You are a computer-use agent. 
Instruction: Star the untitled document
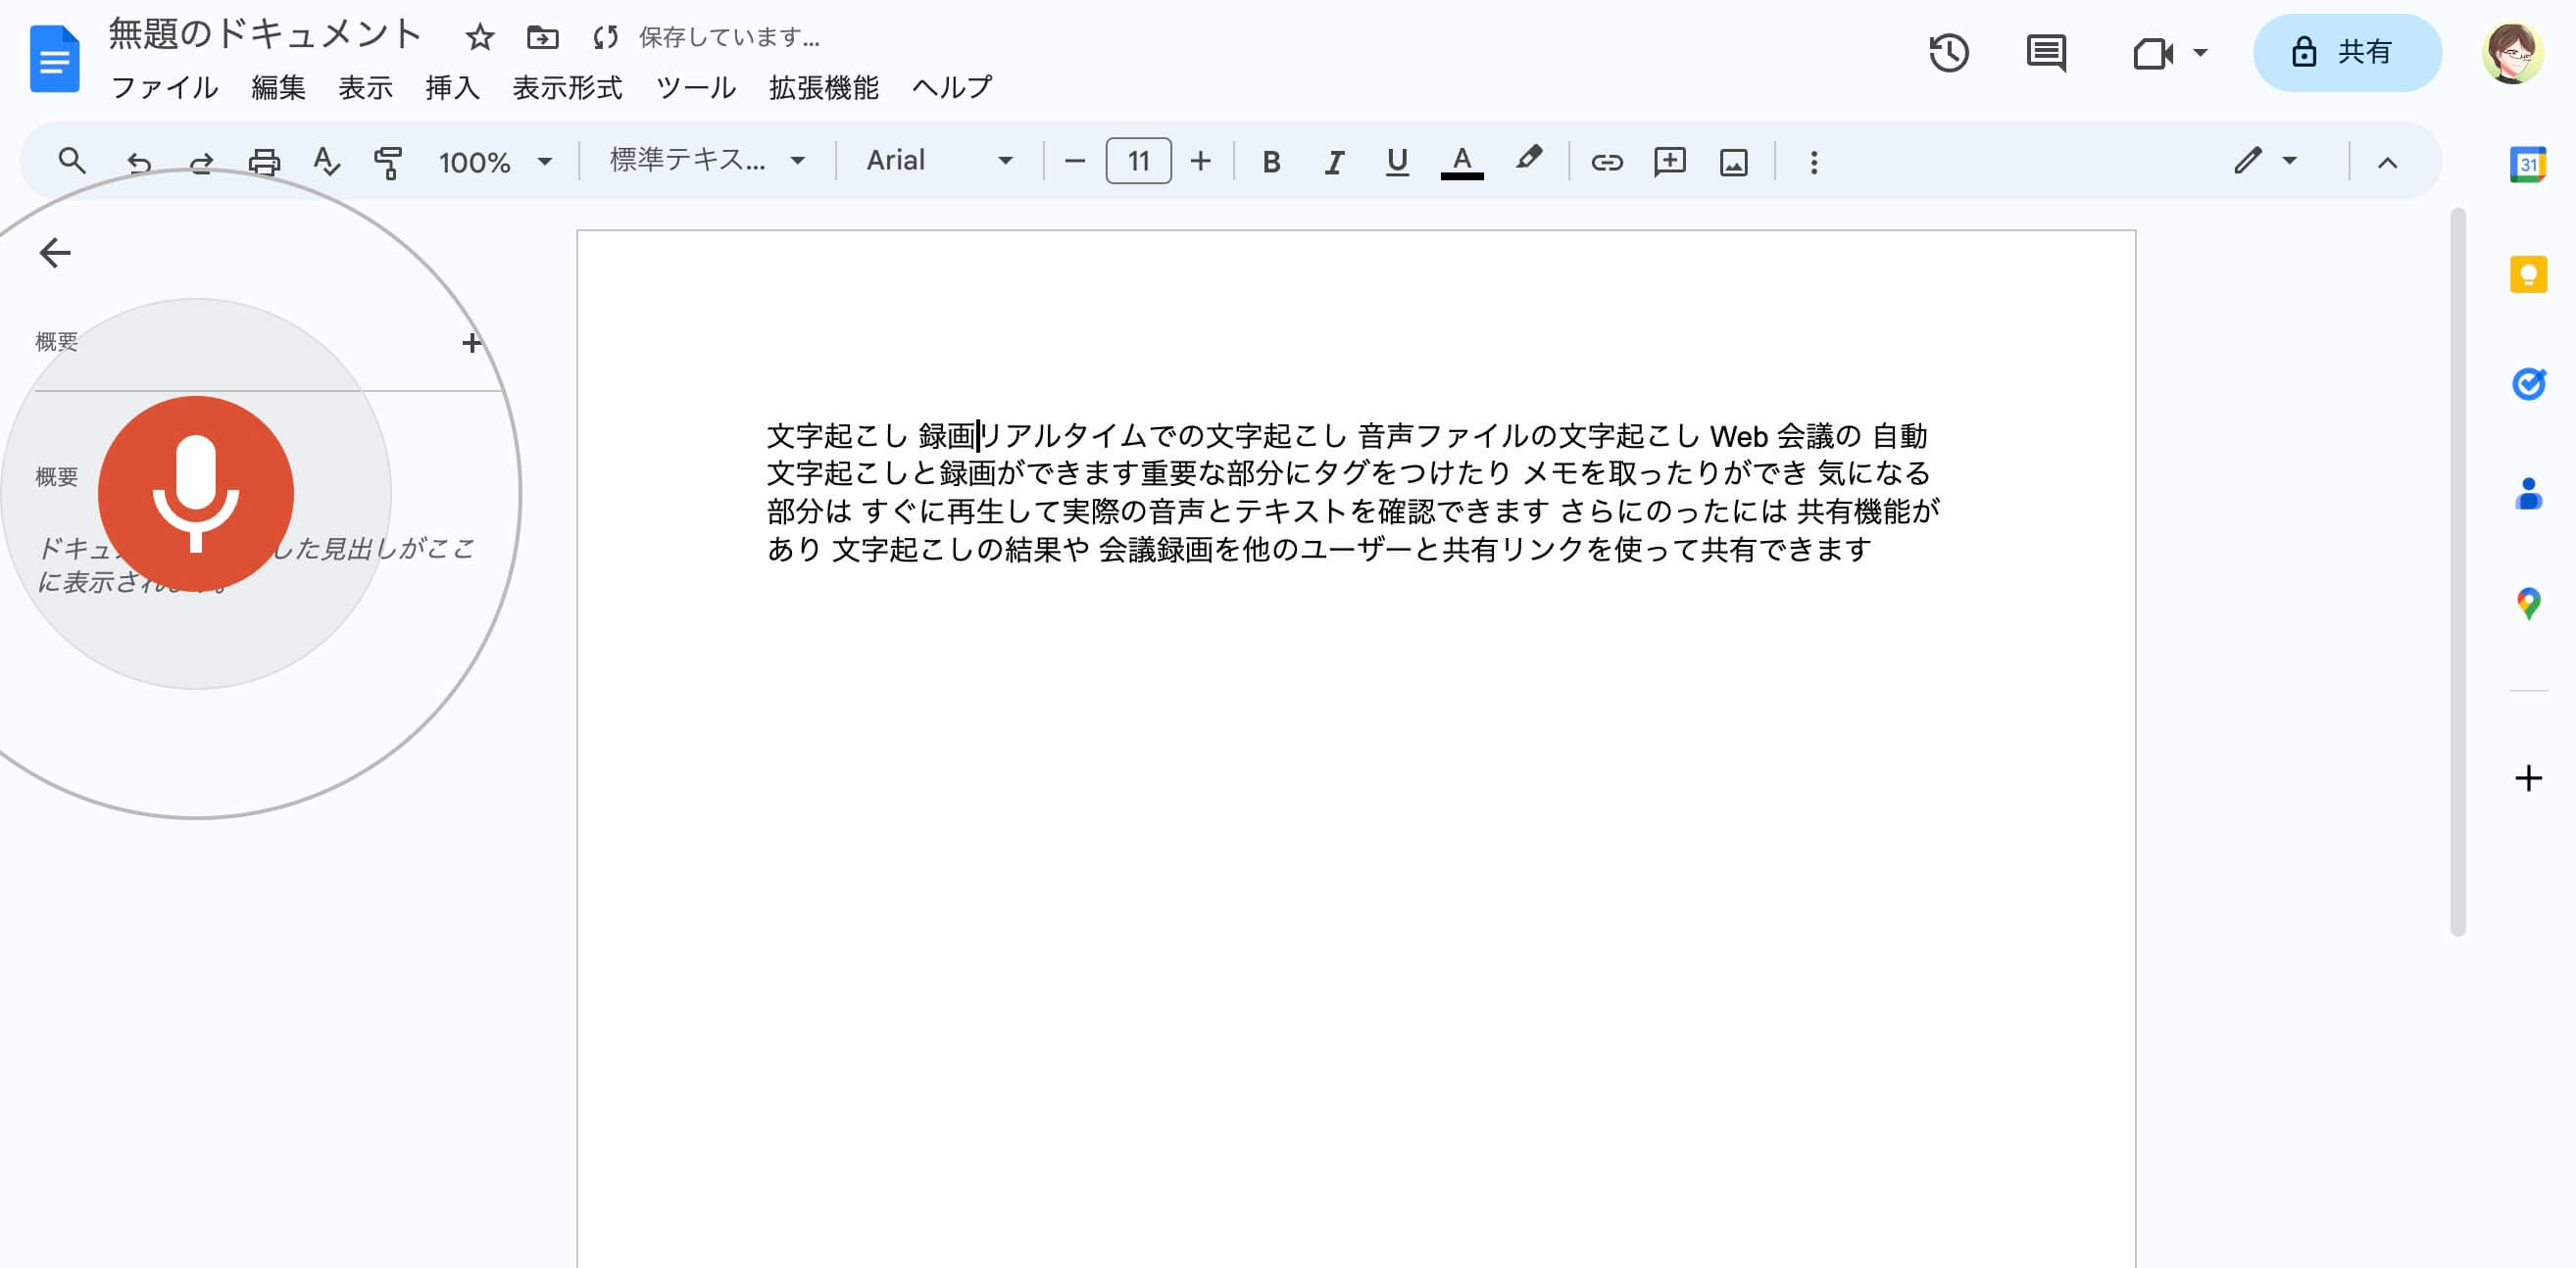pos(480,38)
